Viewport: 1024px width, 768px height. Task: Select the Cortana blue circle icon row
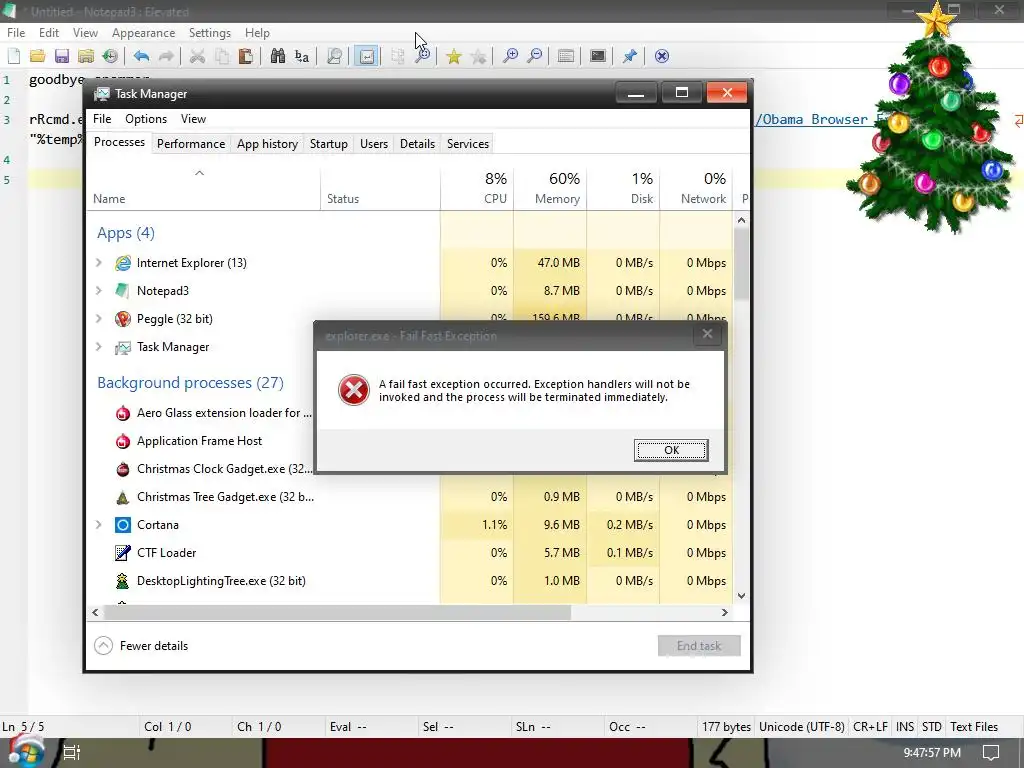[x=123, y=524]
